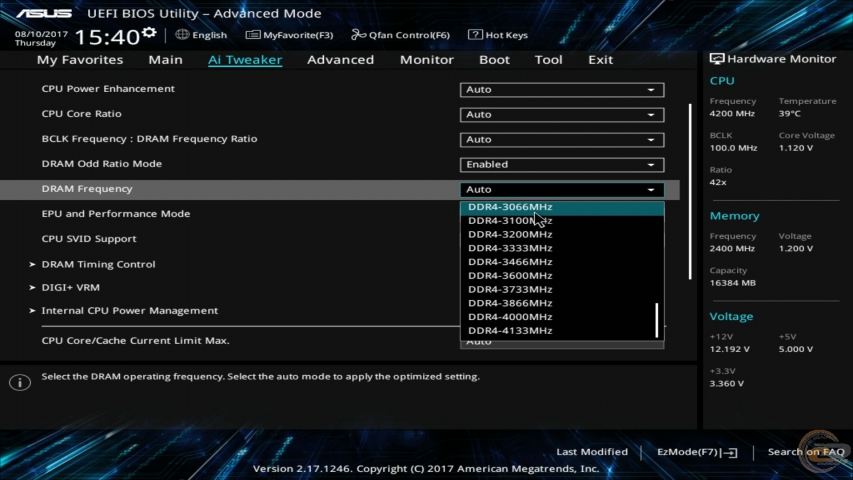Viewport: 853px width, 480px height.
Task: Click the info icon in help area
Action: pyautogui.click(x=20, y=382)
